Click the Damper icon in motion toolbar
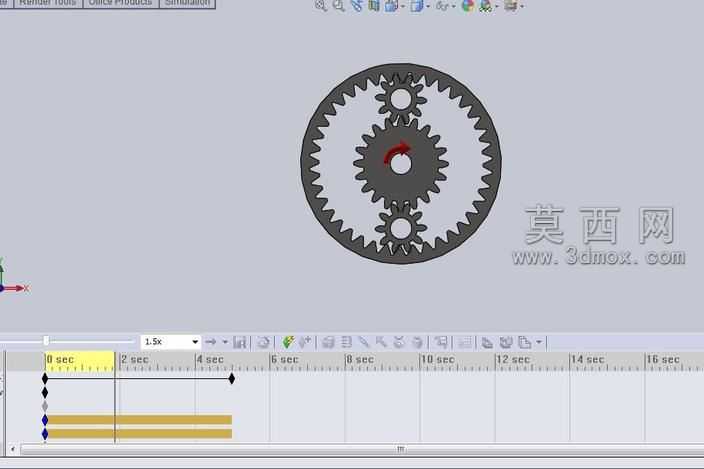This screenshot has height=469, width=704. click(364, 342)
